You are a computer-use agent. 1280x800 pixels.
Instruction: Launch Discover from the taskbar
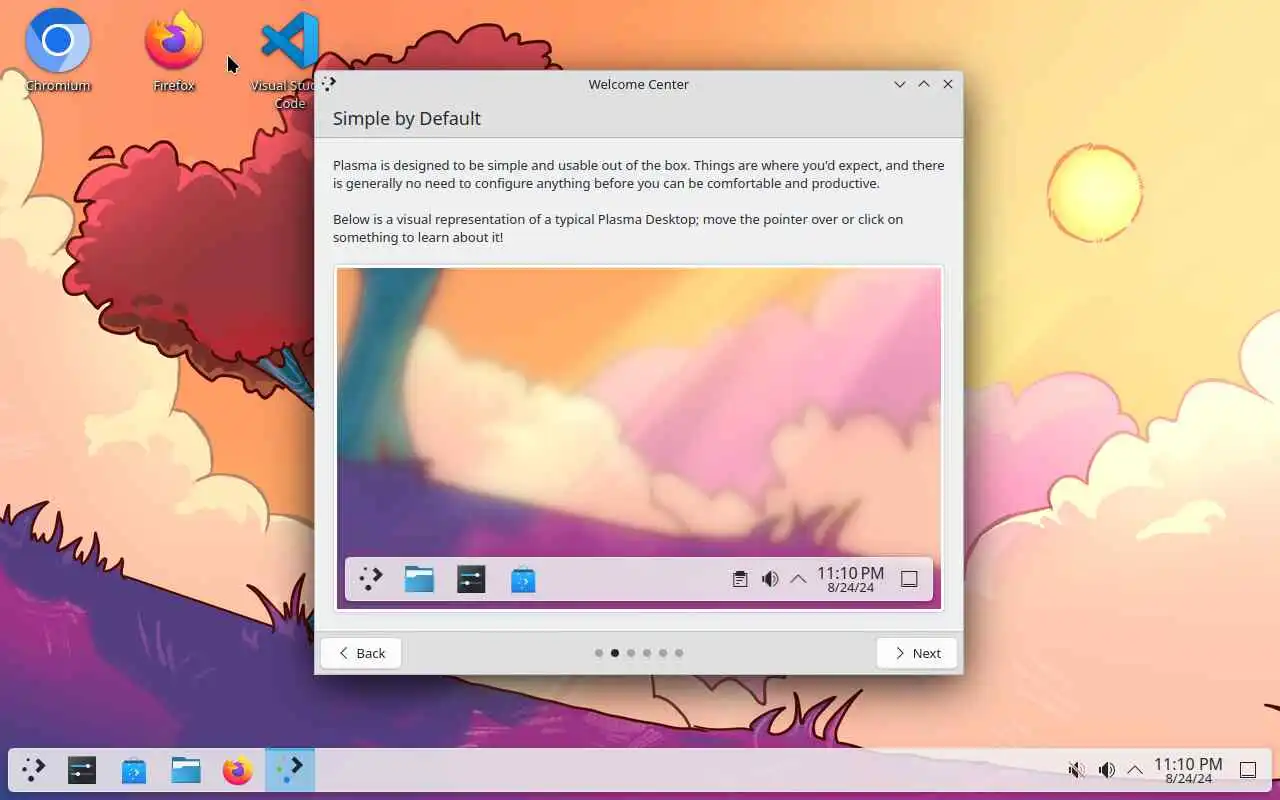tap(134, 770)
